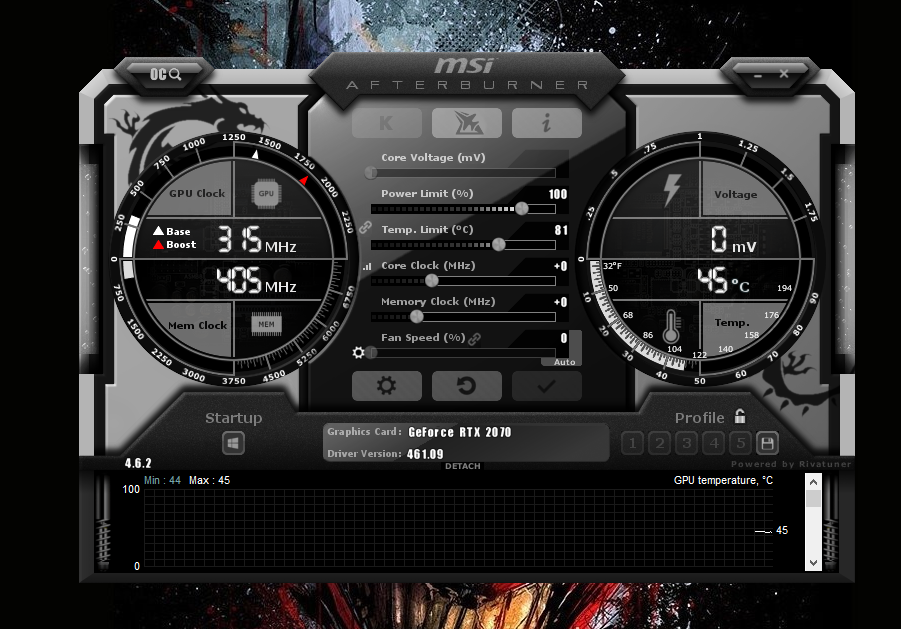This screenshot has width=901, height=629.
Task: Toggle the profile lock icon
Action: (740, 416)
